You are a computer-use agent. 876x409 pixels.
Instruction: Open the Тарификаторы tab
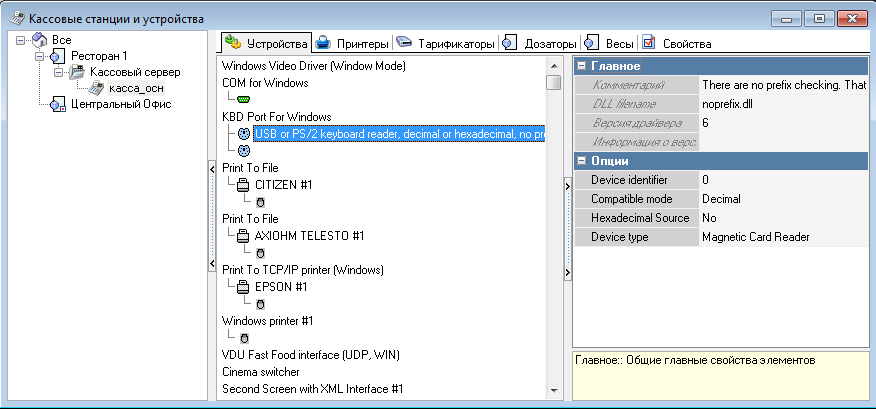coord(446,44)
